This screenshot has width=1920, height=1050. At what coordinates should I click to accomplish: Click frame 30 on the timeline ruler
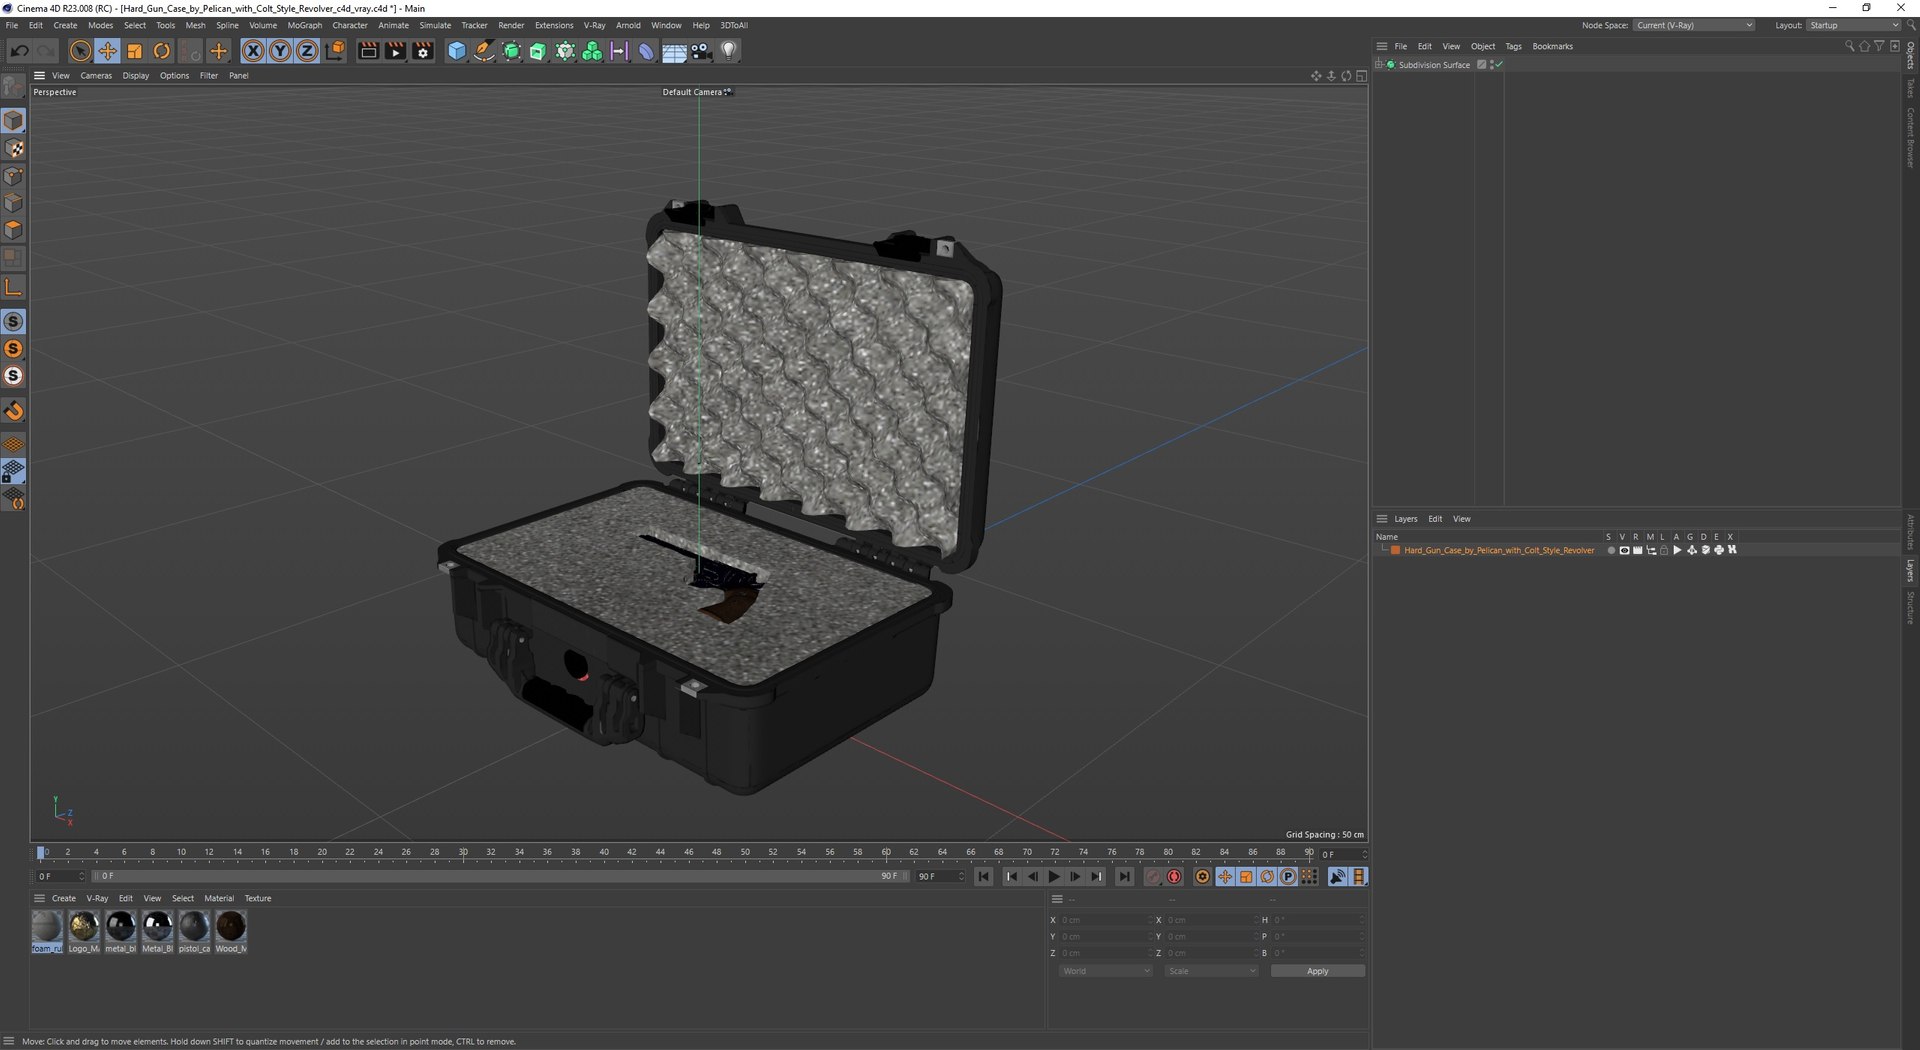(463, 852)
